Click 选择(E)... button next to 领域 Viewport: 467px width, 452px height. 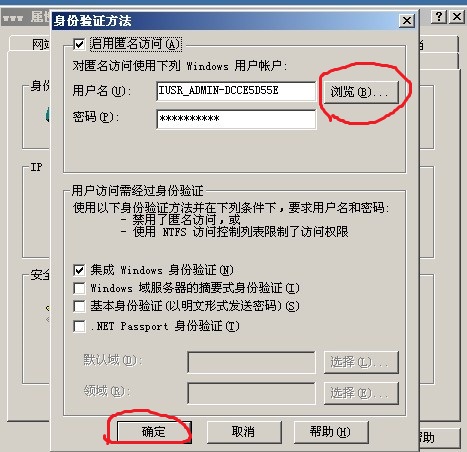pos(361,393)
